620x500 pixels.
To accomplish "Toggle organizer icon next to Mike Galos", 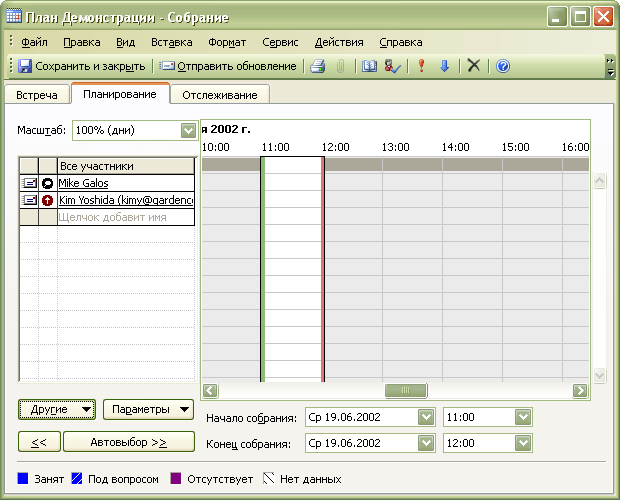I will click(x=47, y=184).
